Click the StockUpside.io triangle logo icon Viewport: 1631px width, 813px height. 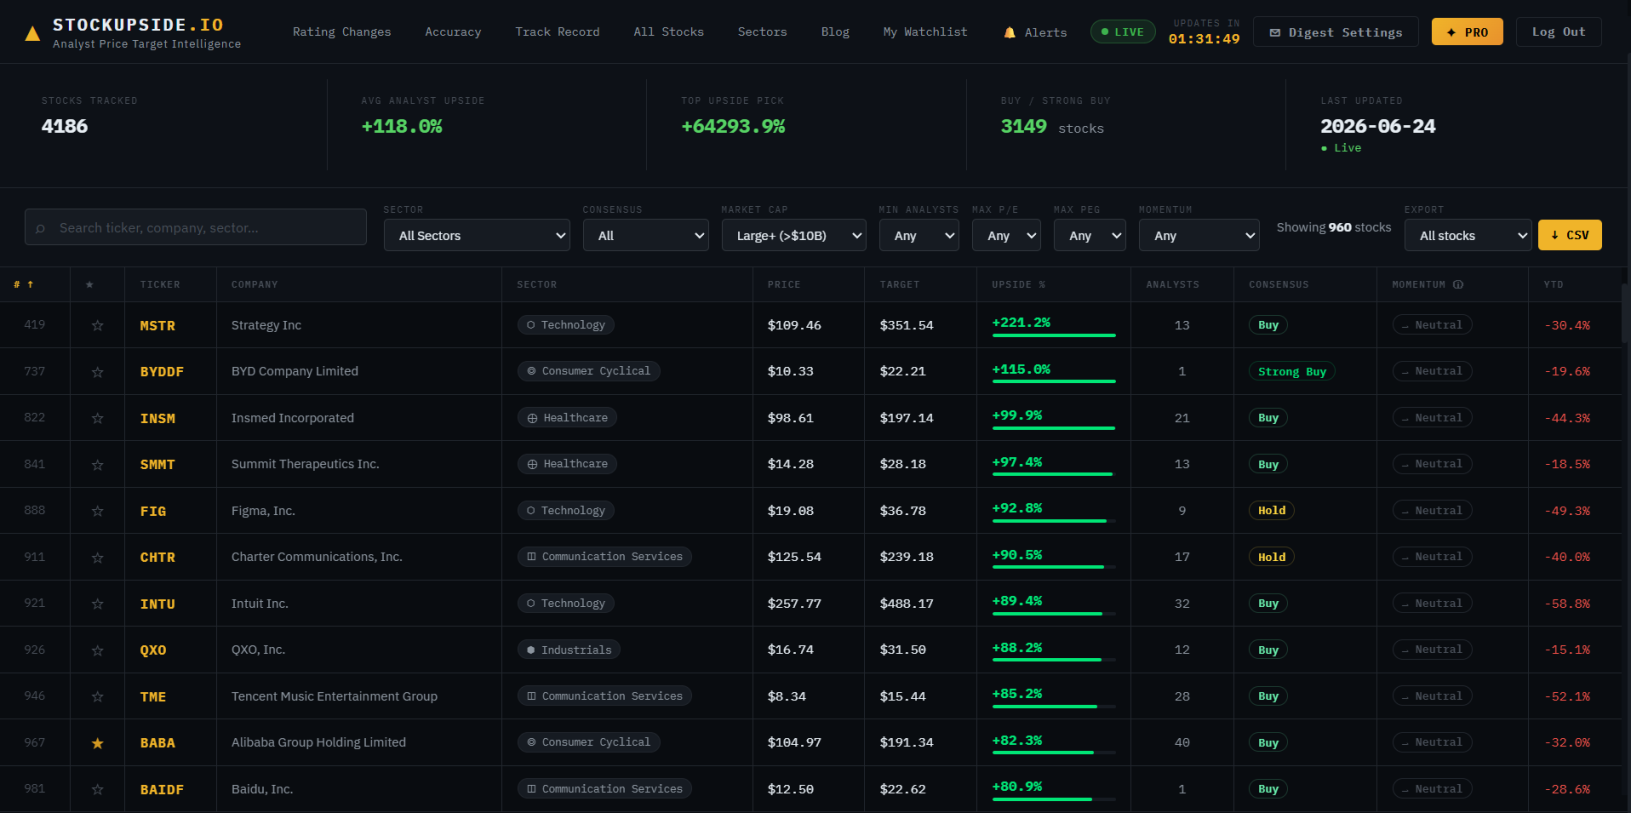pyautogui.click(x=32, y=34)
